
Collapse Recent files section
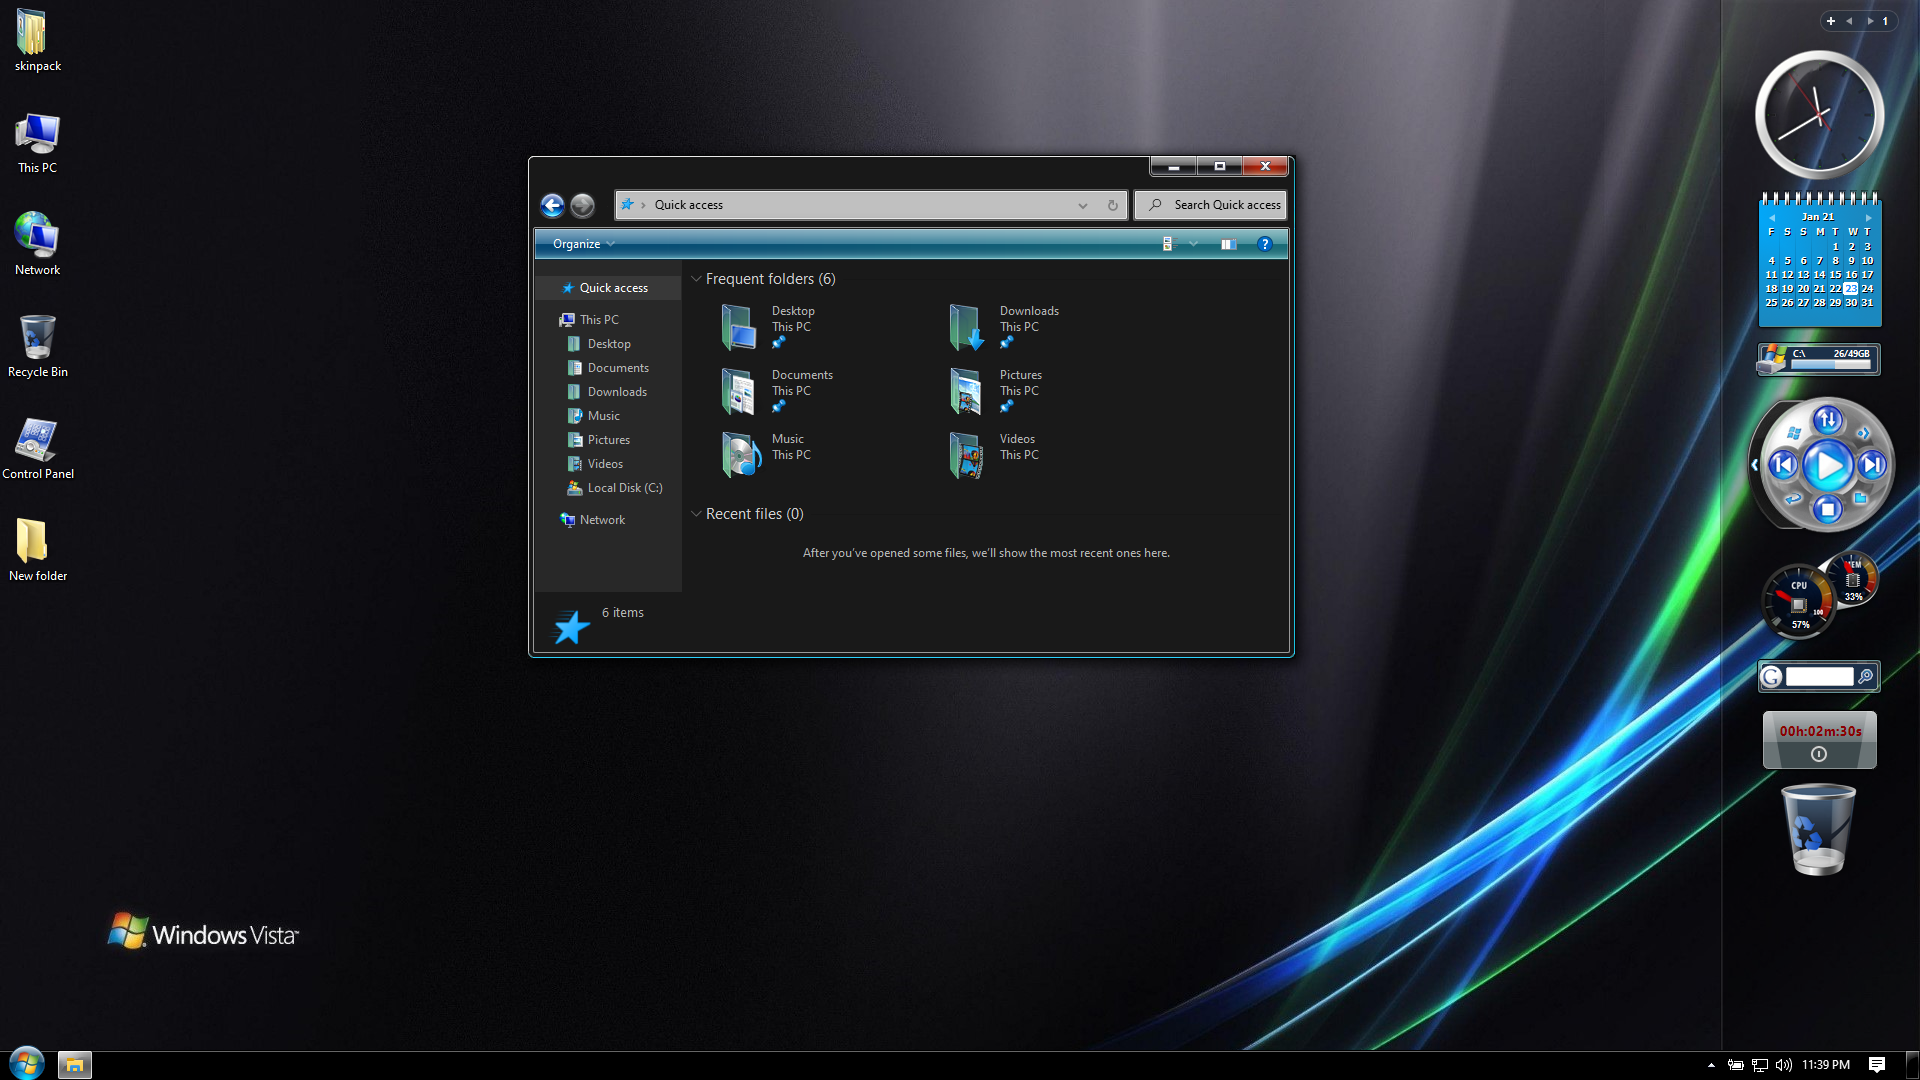[x=696, y=514]
